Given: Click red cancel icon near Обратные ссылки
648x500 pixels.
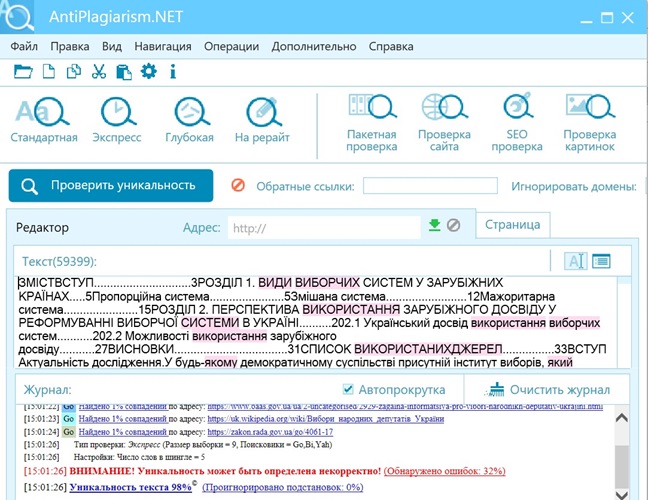Looking at the screenshot, I should coord(238,185).
